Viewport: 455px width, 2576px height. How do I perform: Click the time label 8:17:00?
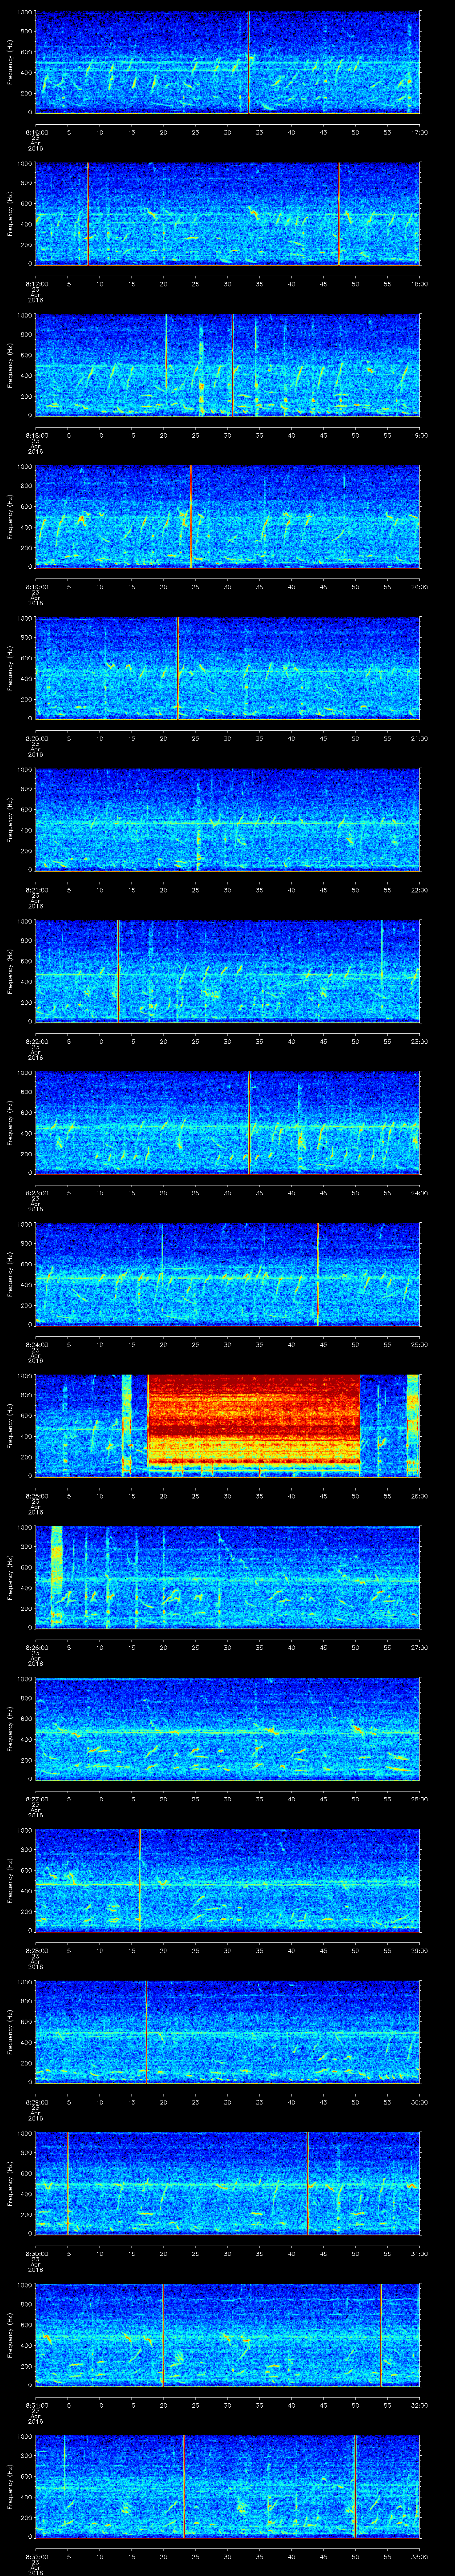[36, 284]
